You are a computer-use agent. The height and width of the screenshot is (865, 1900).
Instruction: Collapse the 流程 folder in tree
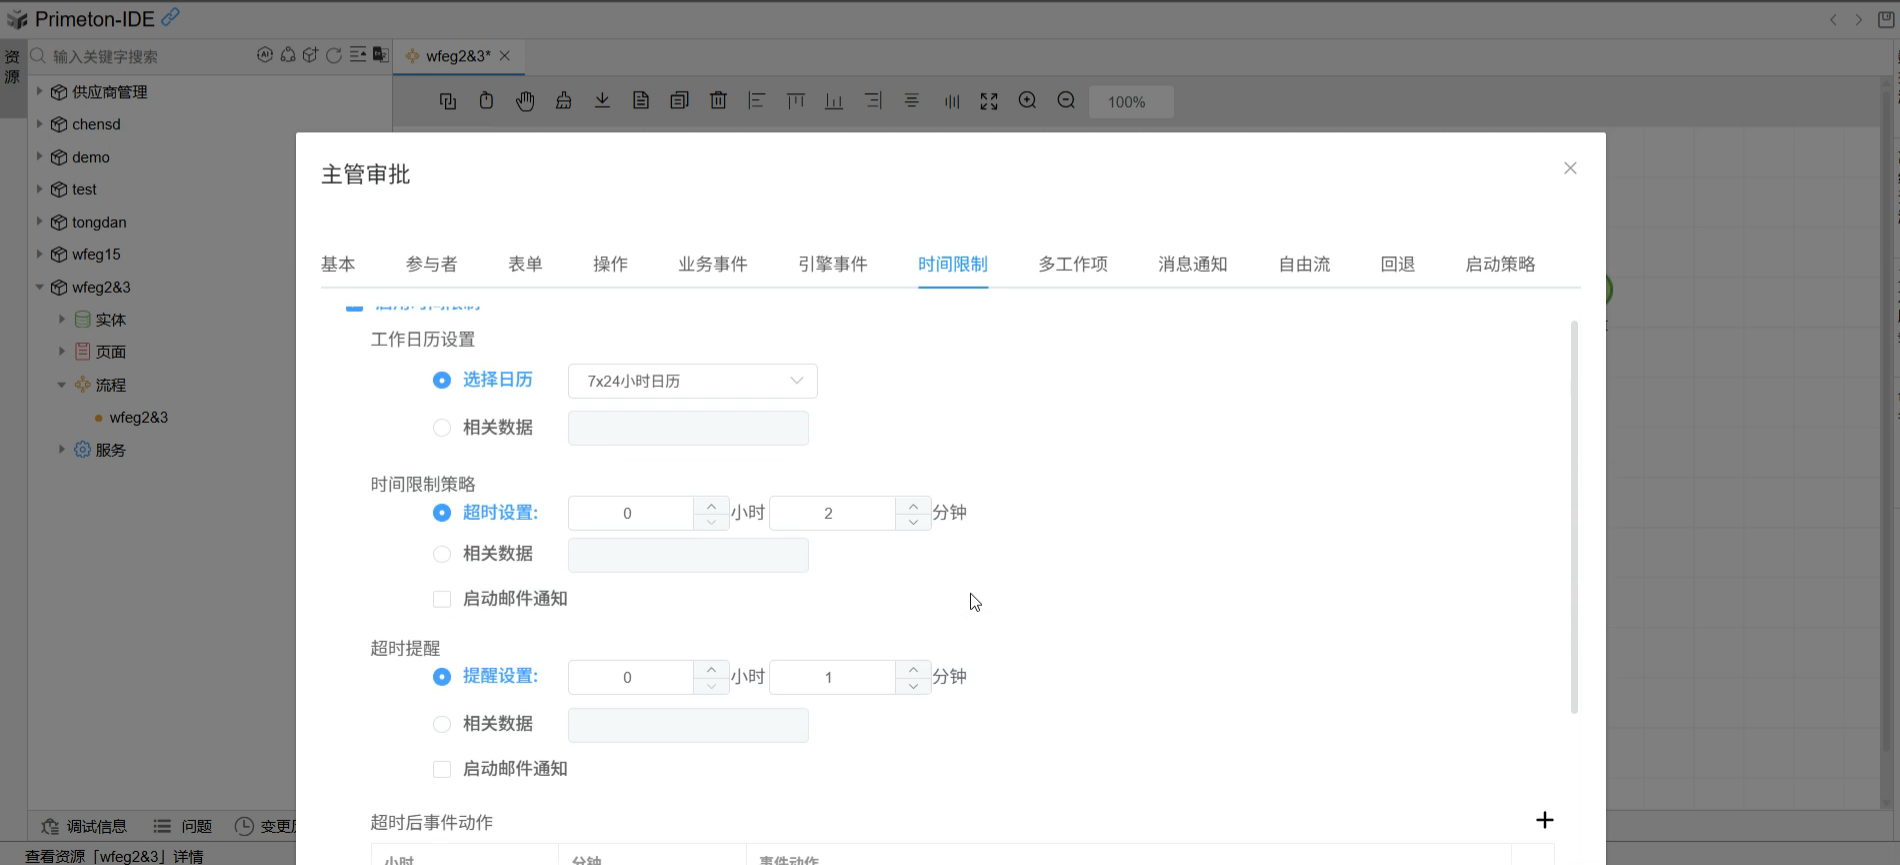tap(62, 385)
